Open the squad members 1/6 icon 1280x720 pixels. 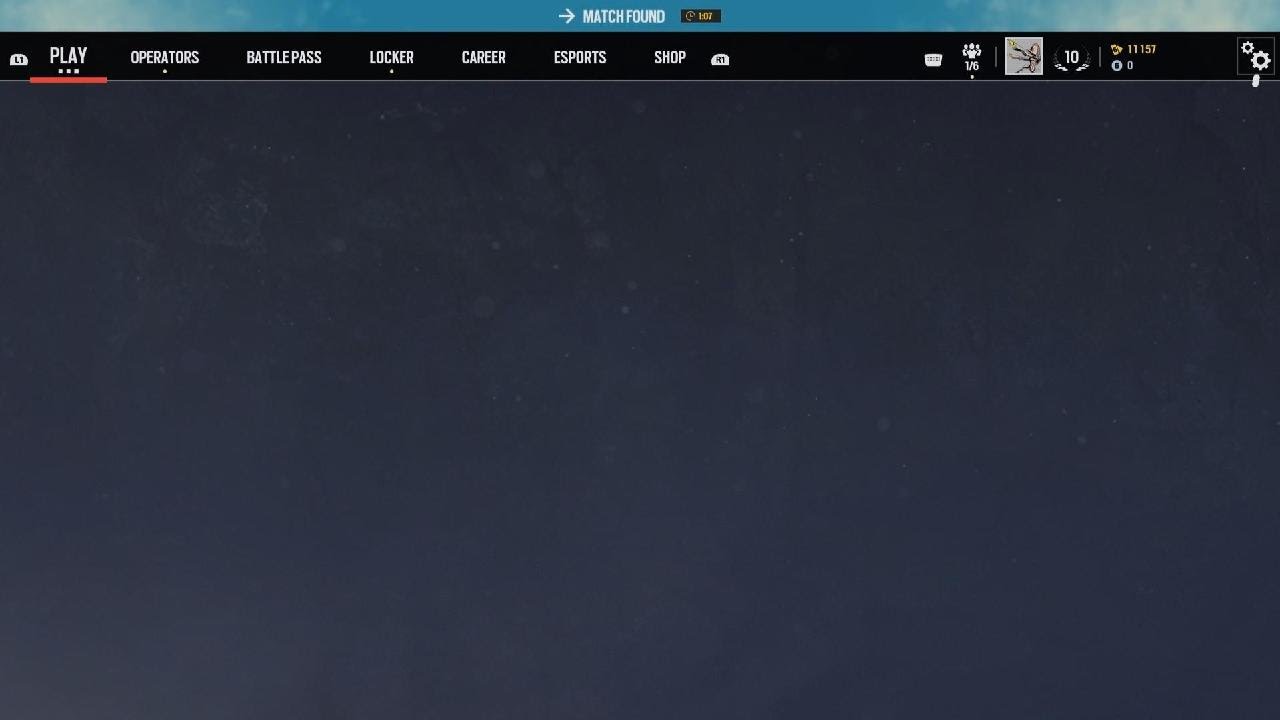point(971,58)
